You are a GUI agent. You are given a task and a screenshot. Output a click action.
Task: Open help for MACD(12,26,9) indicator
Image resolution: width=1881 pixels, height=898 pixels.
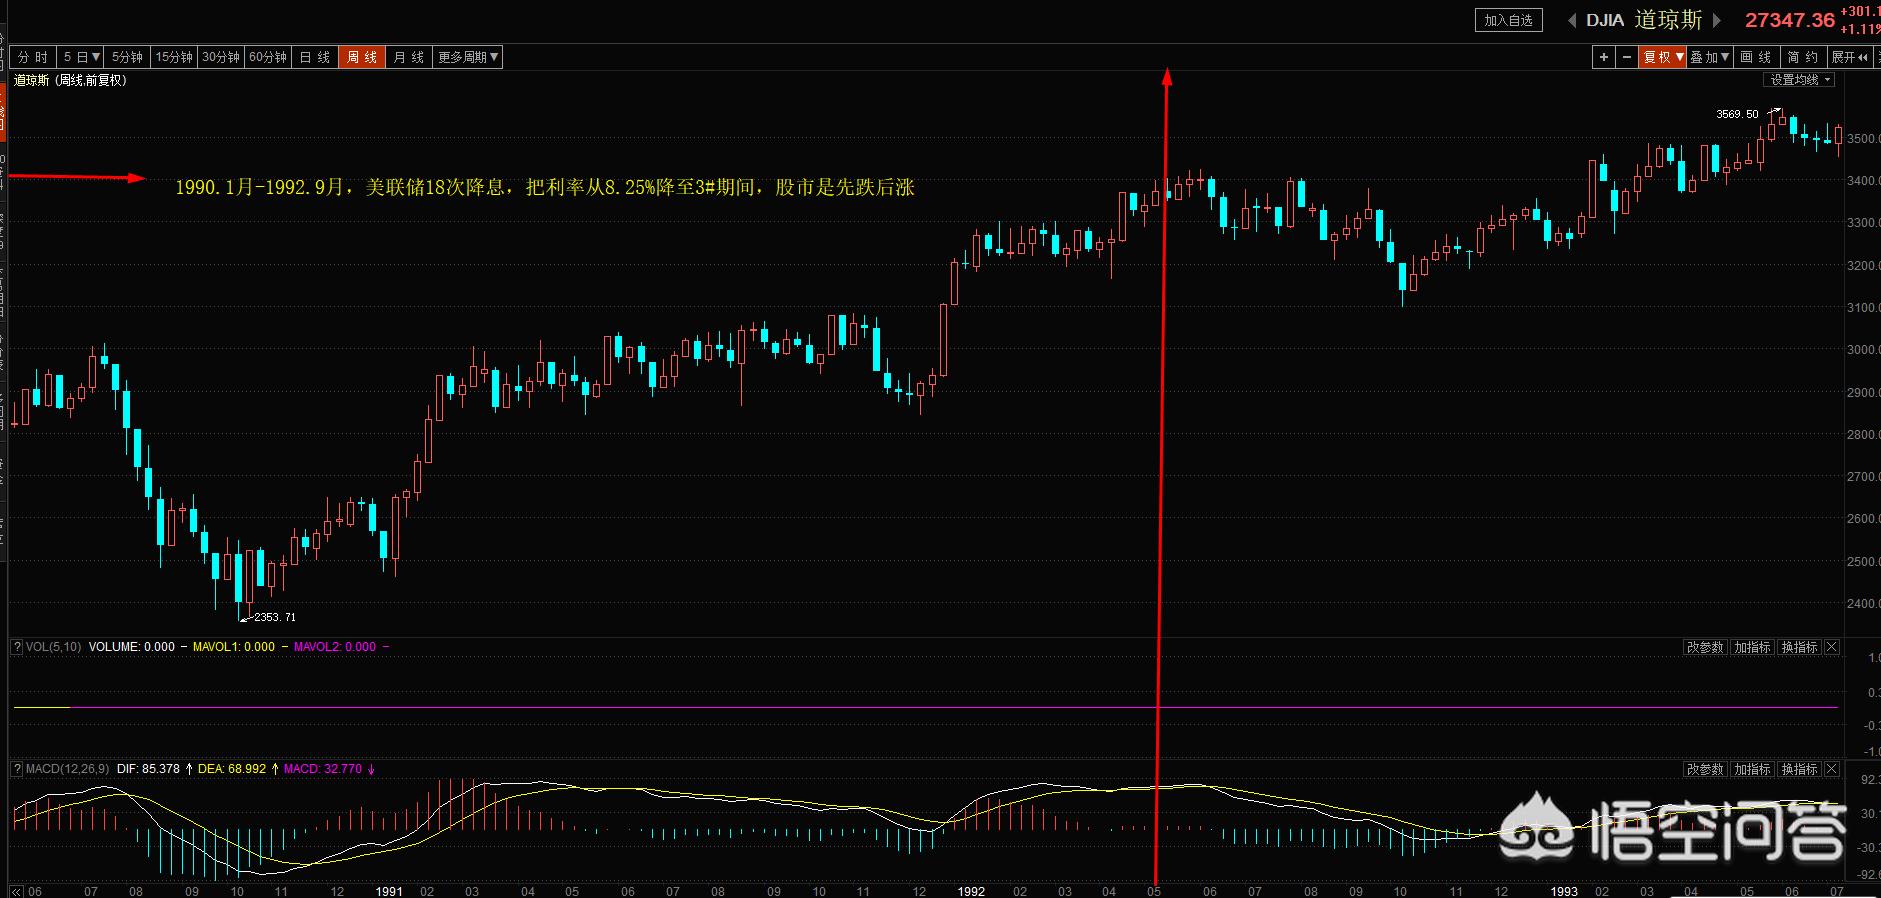point(17,769)
